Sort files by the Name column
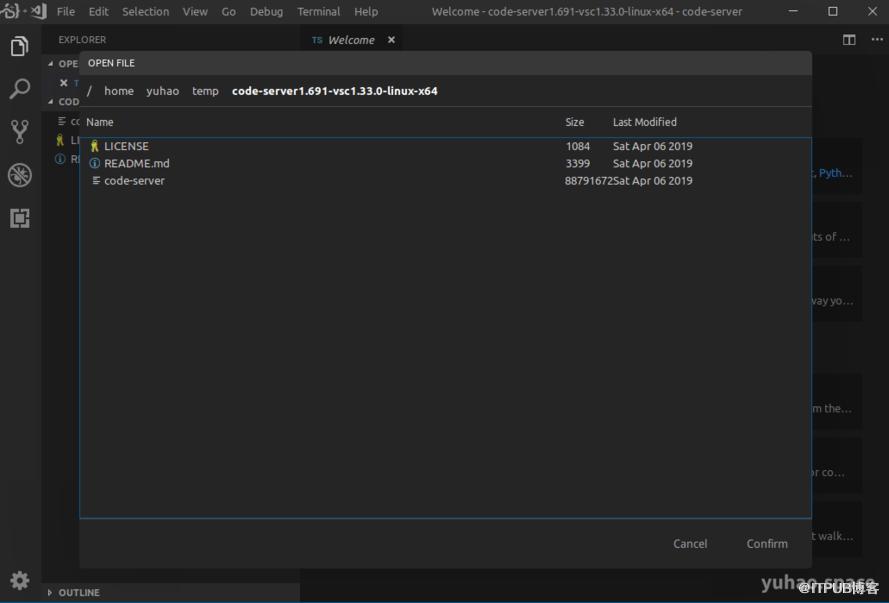 pos(100,122)
